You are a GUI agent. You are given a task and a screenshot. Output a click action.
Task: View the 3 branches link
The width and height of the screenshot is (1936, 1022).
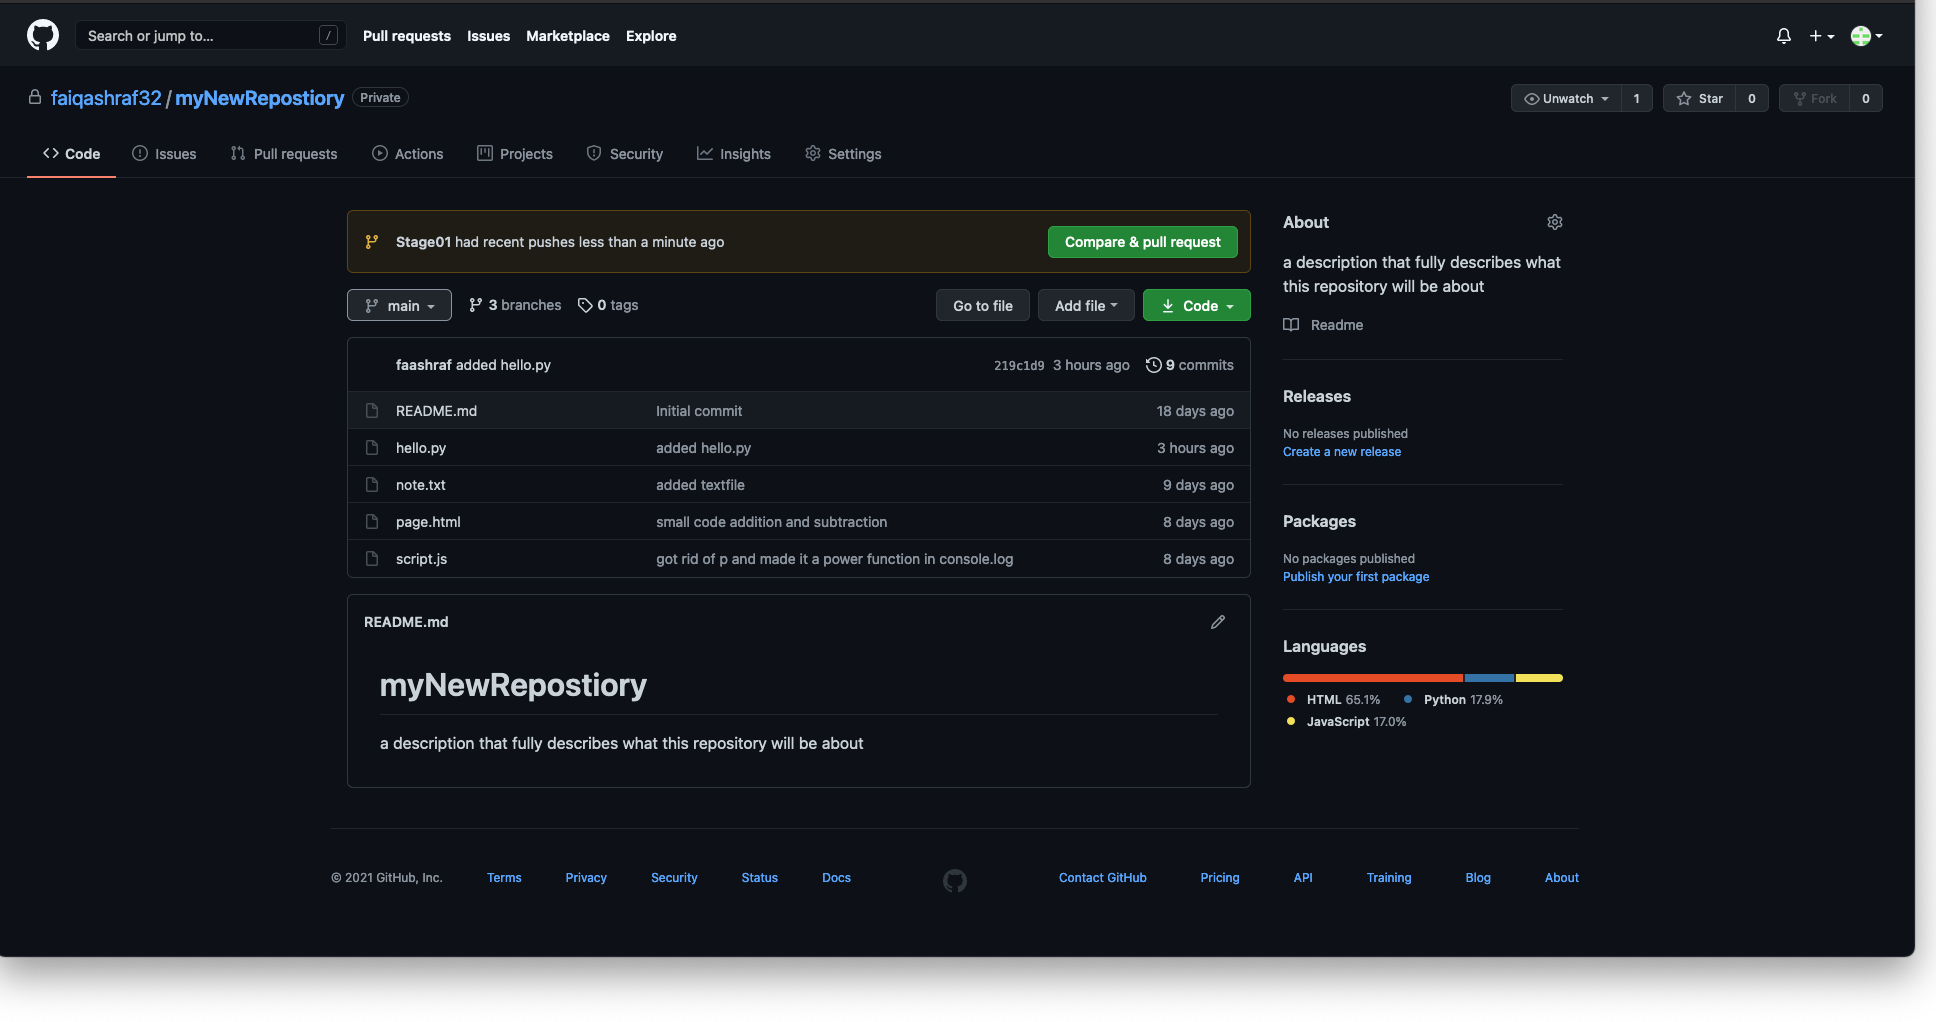point(515,305)
